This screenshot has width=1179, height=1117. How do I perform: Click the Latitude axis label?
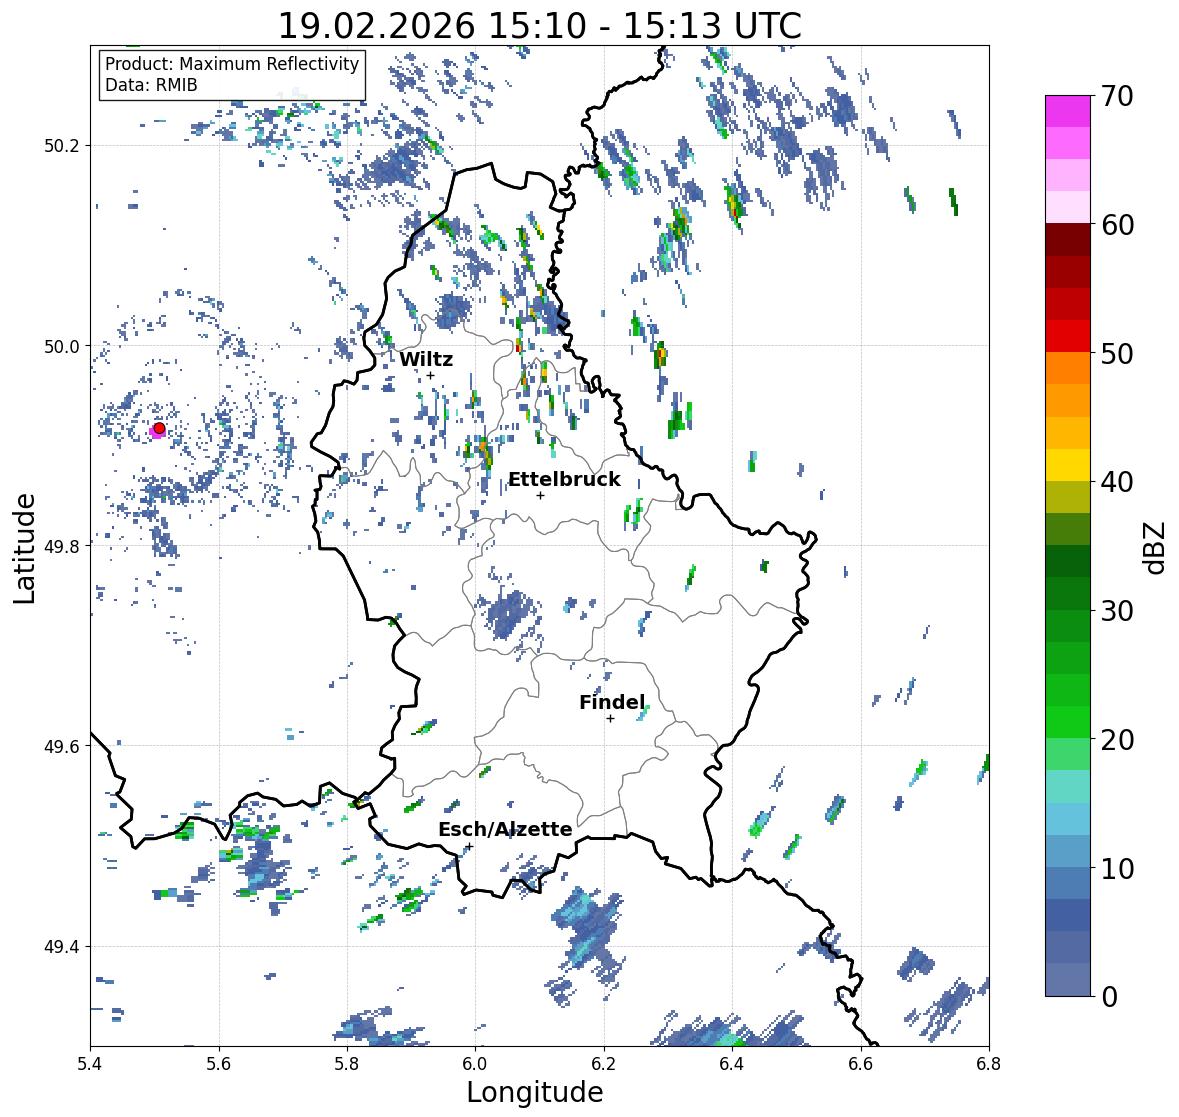(24, 549)
